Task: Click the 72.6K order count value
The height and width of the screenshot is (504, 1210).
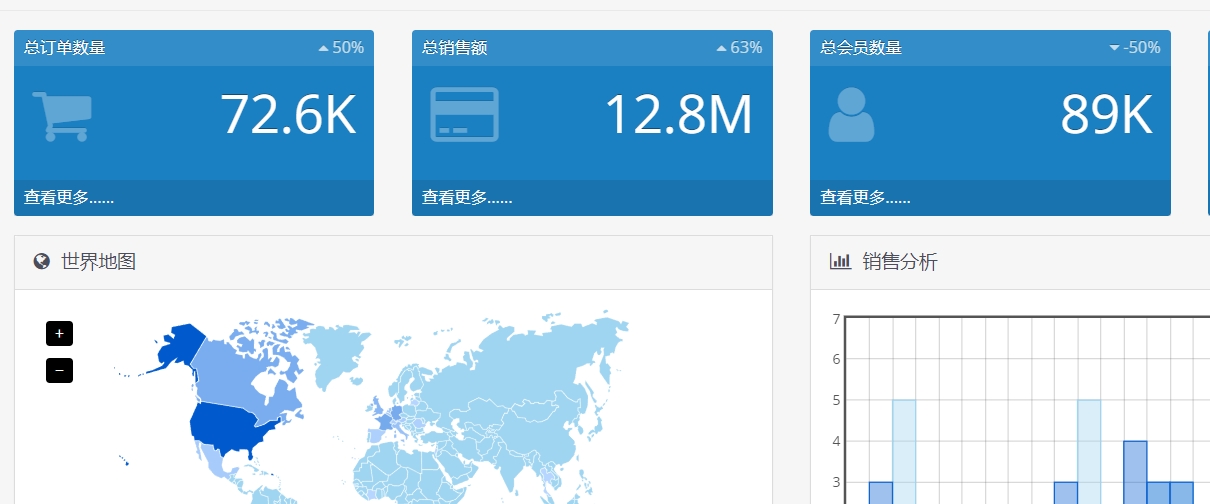Action: pos(288,115)
